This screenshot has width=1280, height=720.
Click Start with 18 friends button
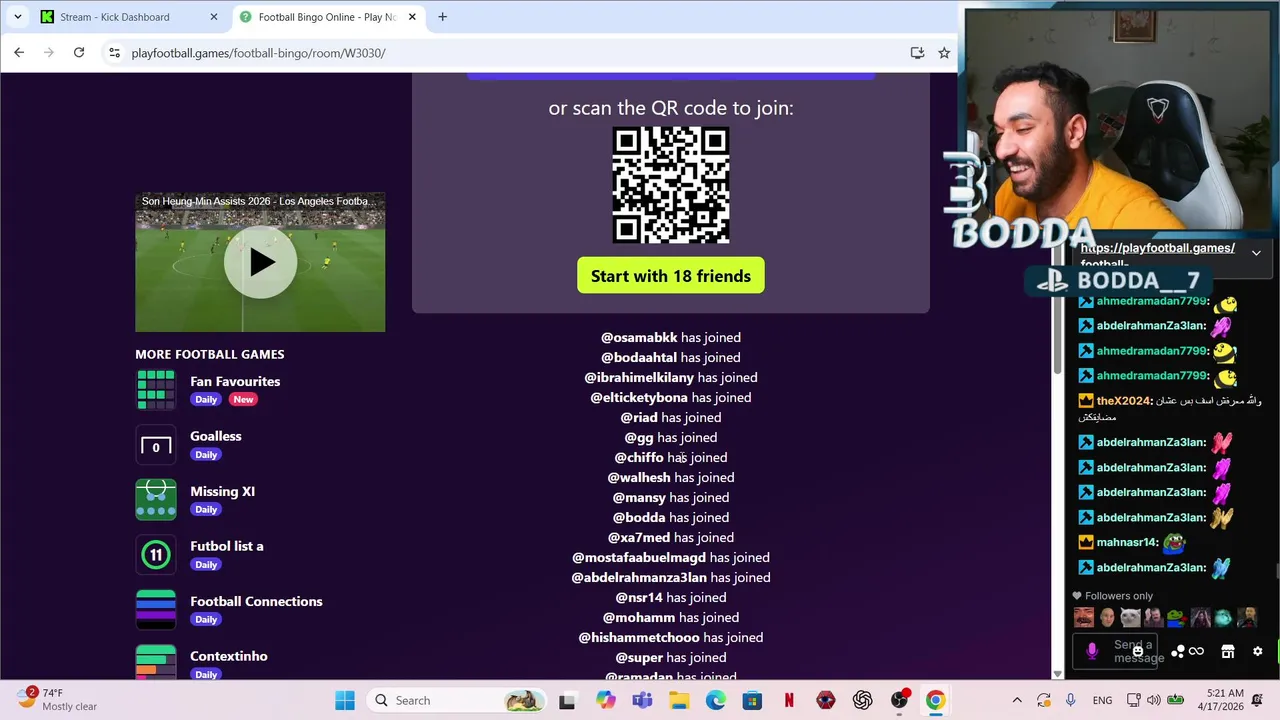pos(671,276)
